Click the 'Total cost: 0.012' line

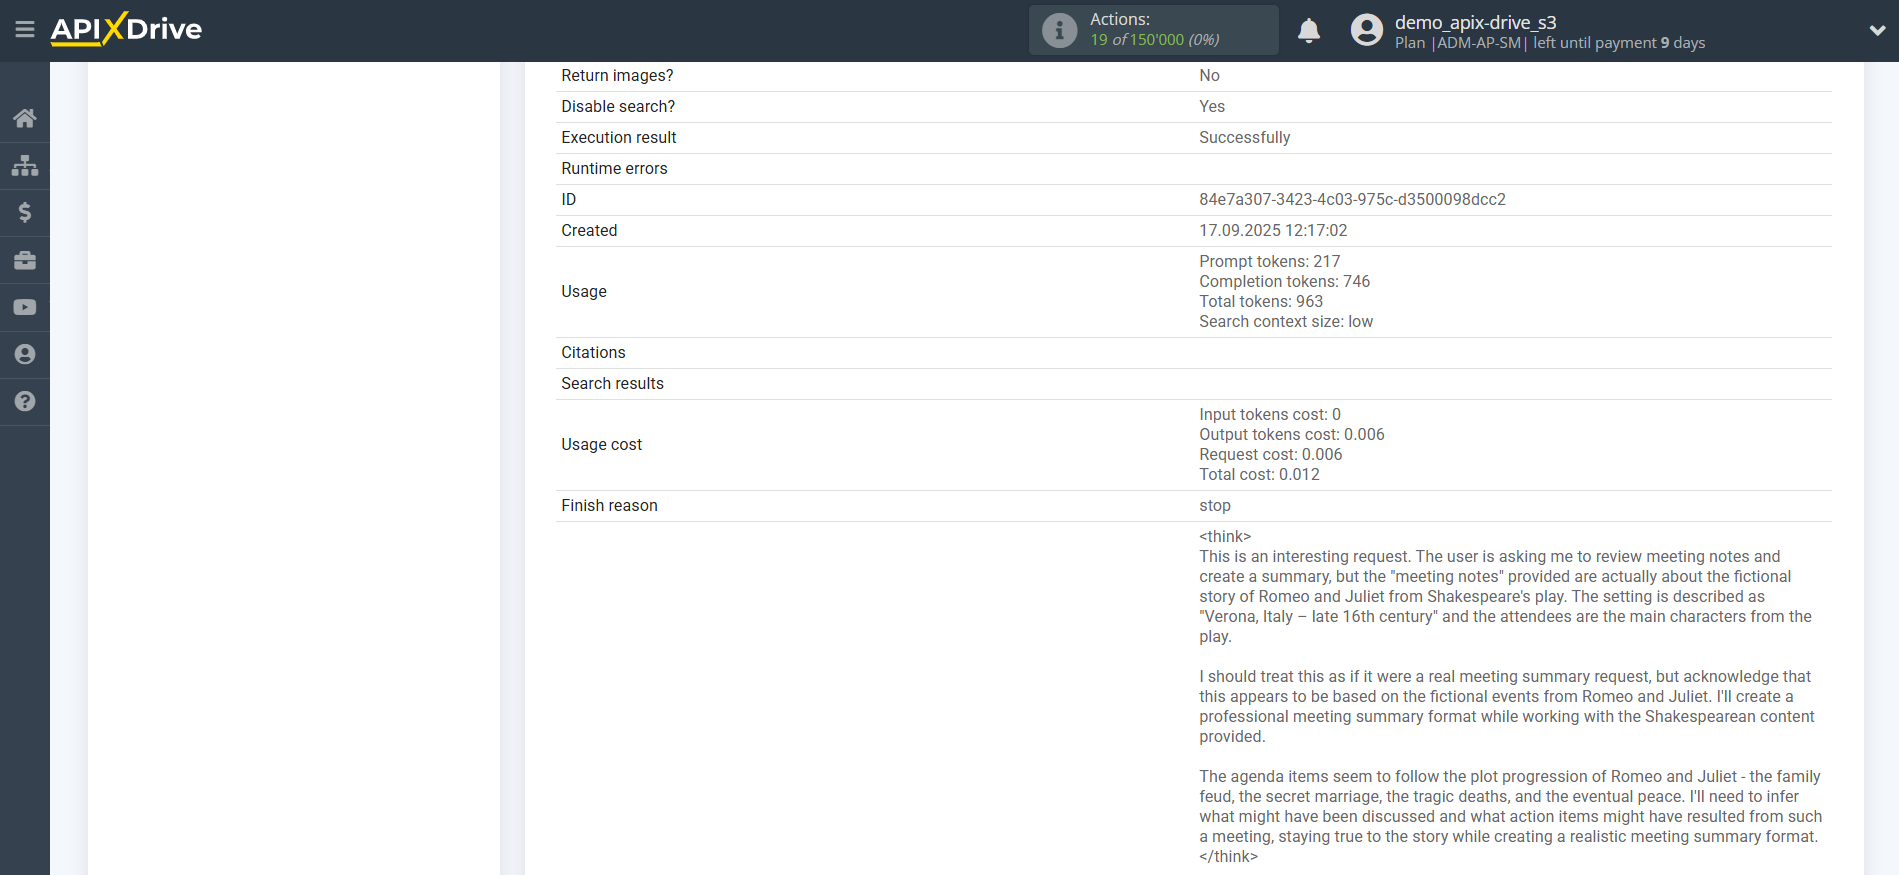tap(1259, 474)
